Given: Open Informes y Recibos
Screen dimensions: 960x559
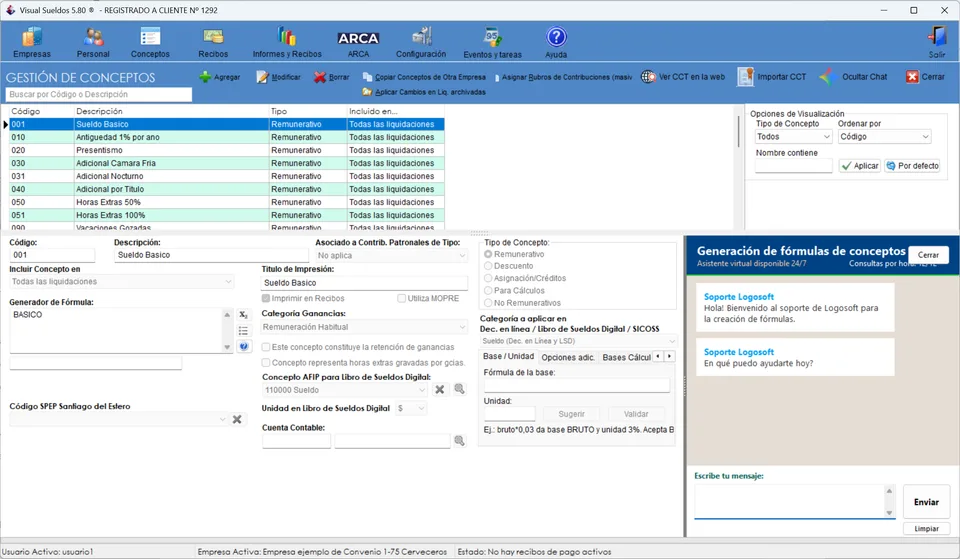Looking at the screenshot, I should (x=287, y=42).
